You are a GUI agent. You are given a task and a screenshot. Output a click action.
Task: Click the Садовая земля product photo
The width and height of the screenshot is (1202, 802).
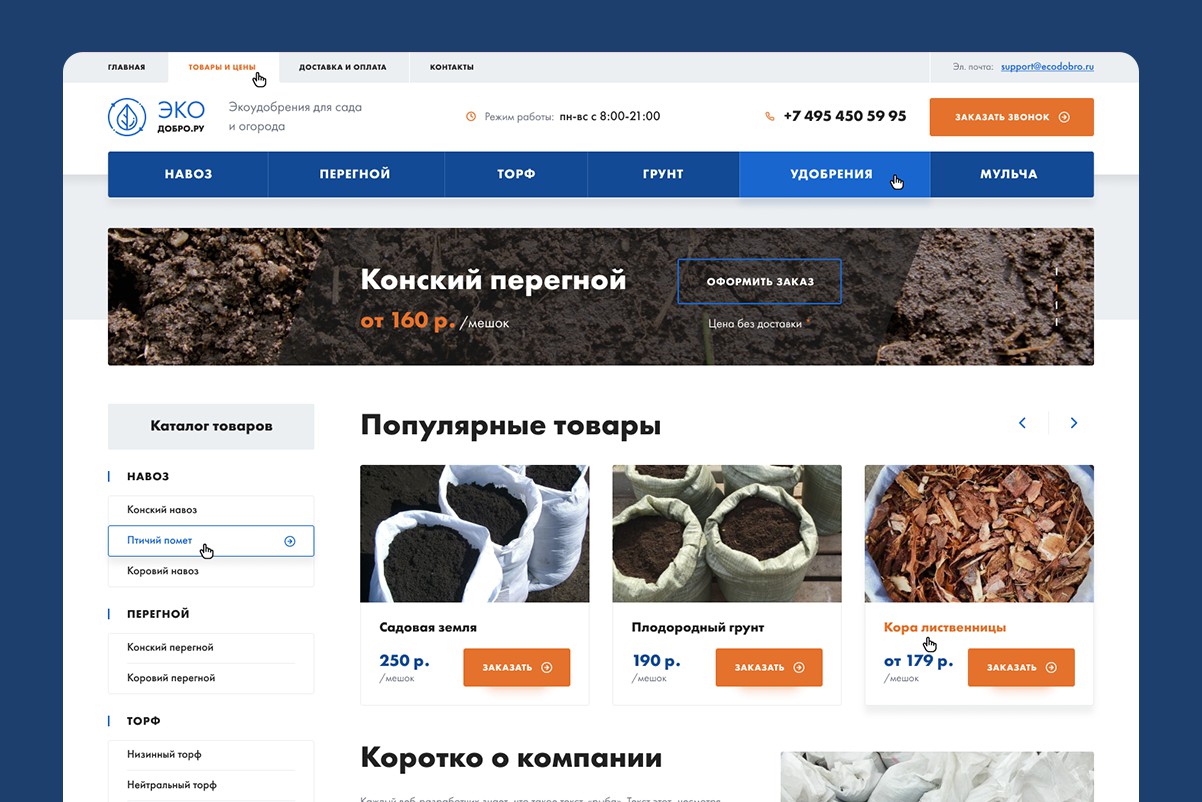pos(475,534)
